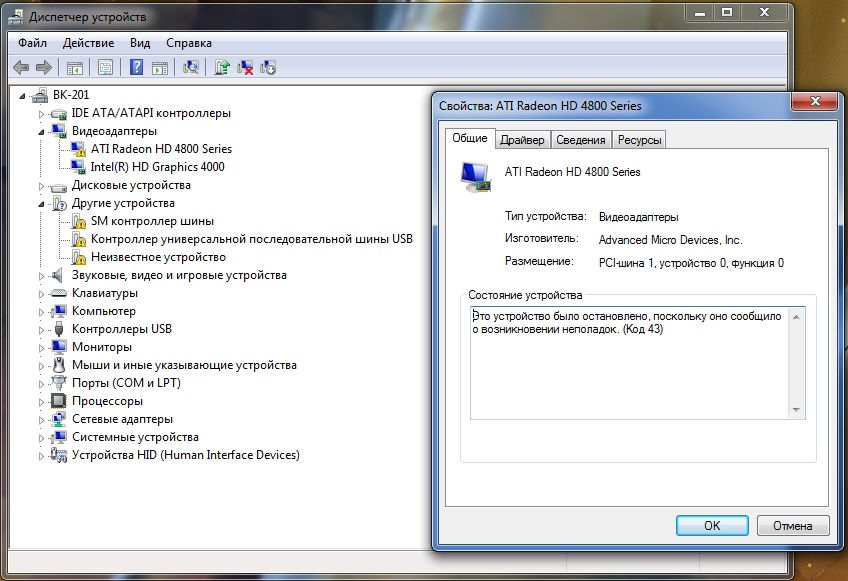
Task: Confirm the properties dialog with OK
Action: pos(712,525)
